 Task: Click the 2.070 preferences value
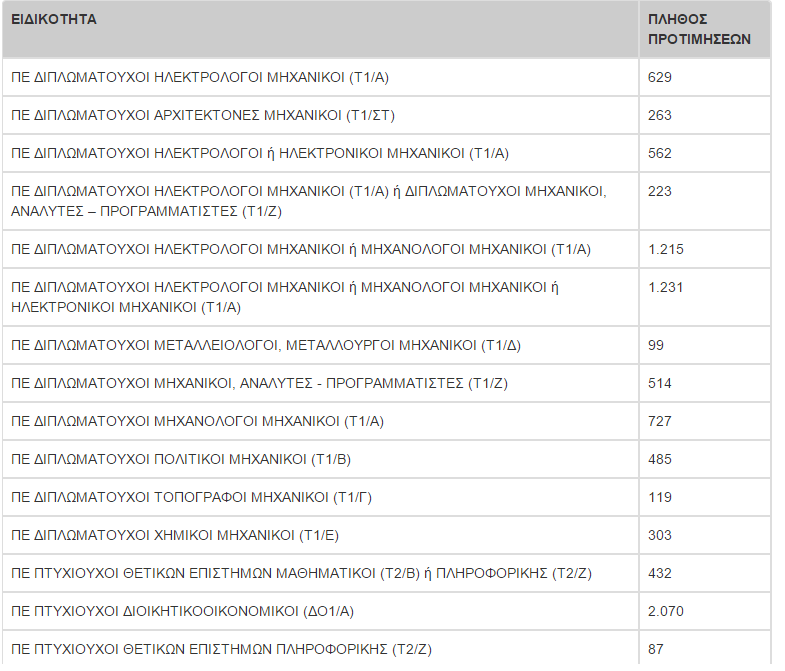(x=666, y=611)
